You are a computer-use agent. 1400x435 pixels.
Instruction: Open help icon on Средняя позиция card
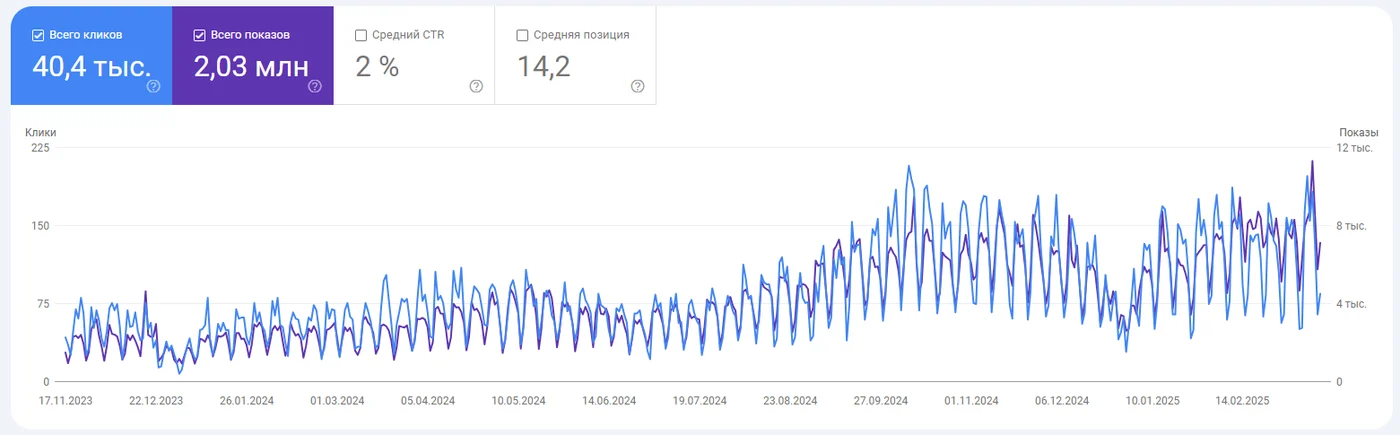(638, 86)
